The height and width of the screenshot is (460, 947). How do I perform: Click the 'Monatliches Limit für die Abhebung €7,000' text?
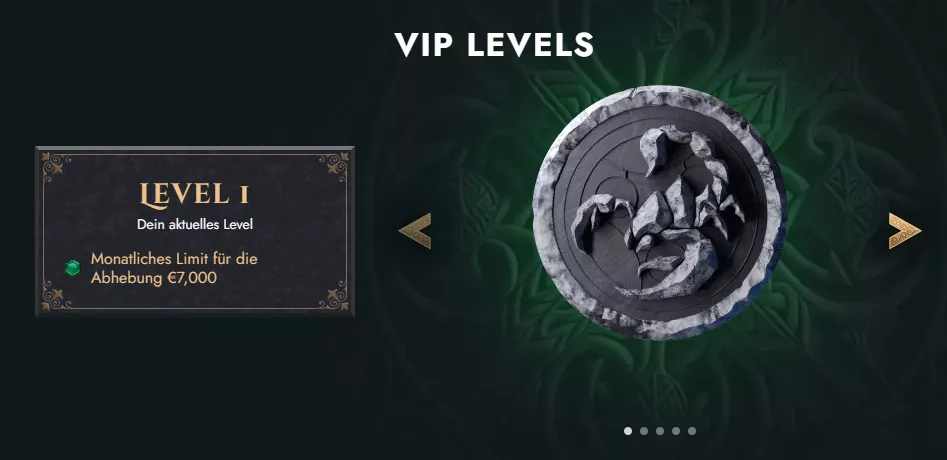point(174,268)
